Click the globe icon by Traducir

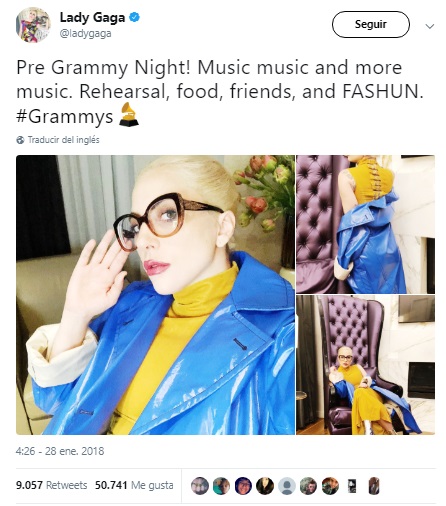tap(20, 140)
